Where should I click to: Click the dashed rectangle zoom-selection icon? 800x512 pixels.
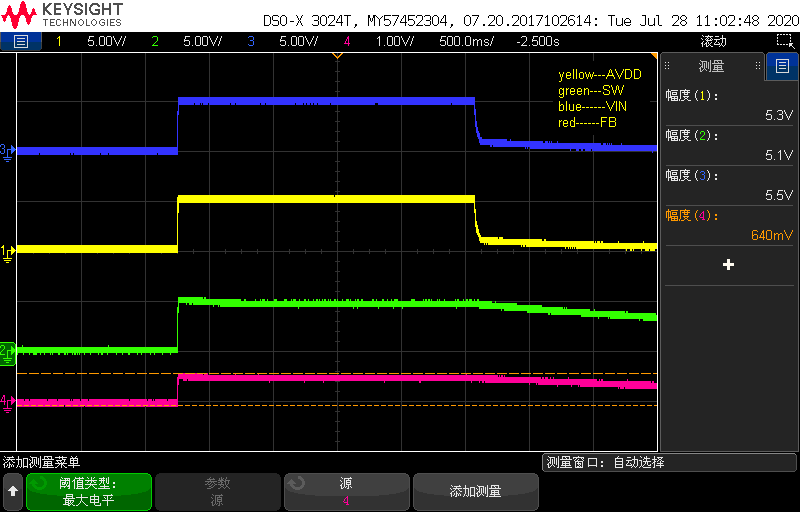click(x=785, y=41)
